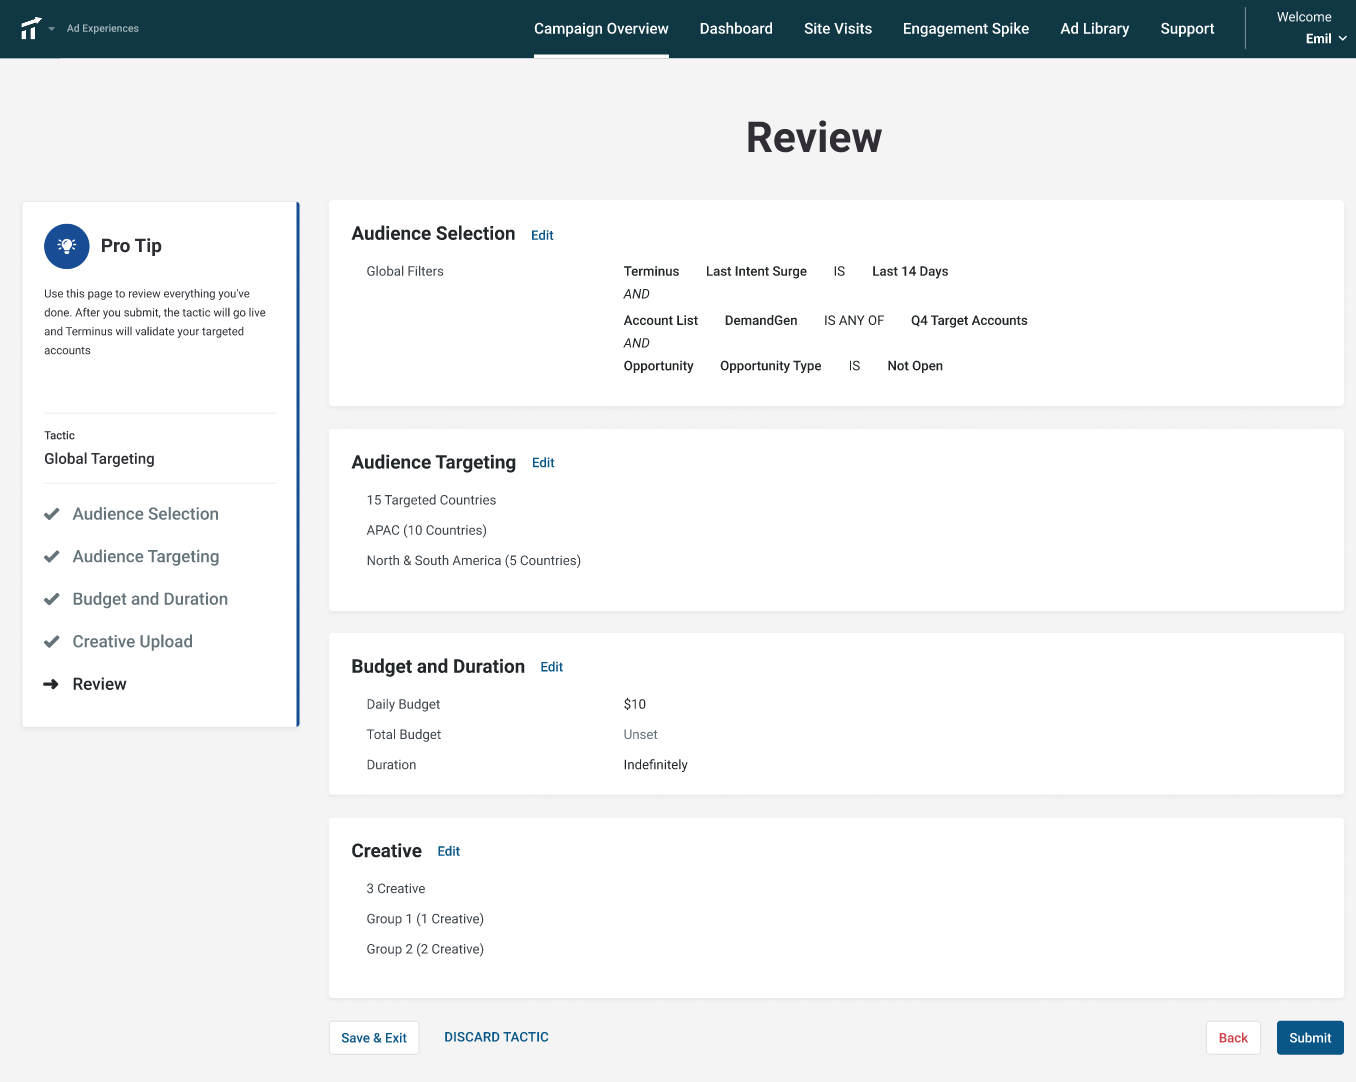Screen dimensions: 1356x1082
Task: Expand the Welcome Emil user menu
Action: pyautogui.click(x=1311, y=28)
